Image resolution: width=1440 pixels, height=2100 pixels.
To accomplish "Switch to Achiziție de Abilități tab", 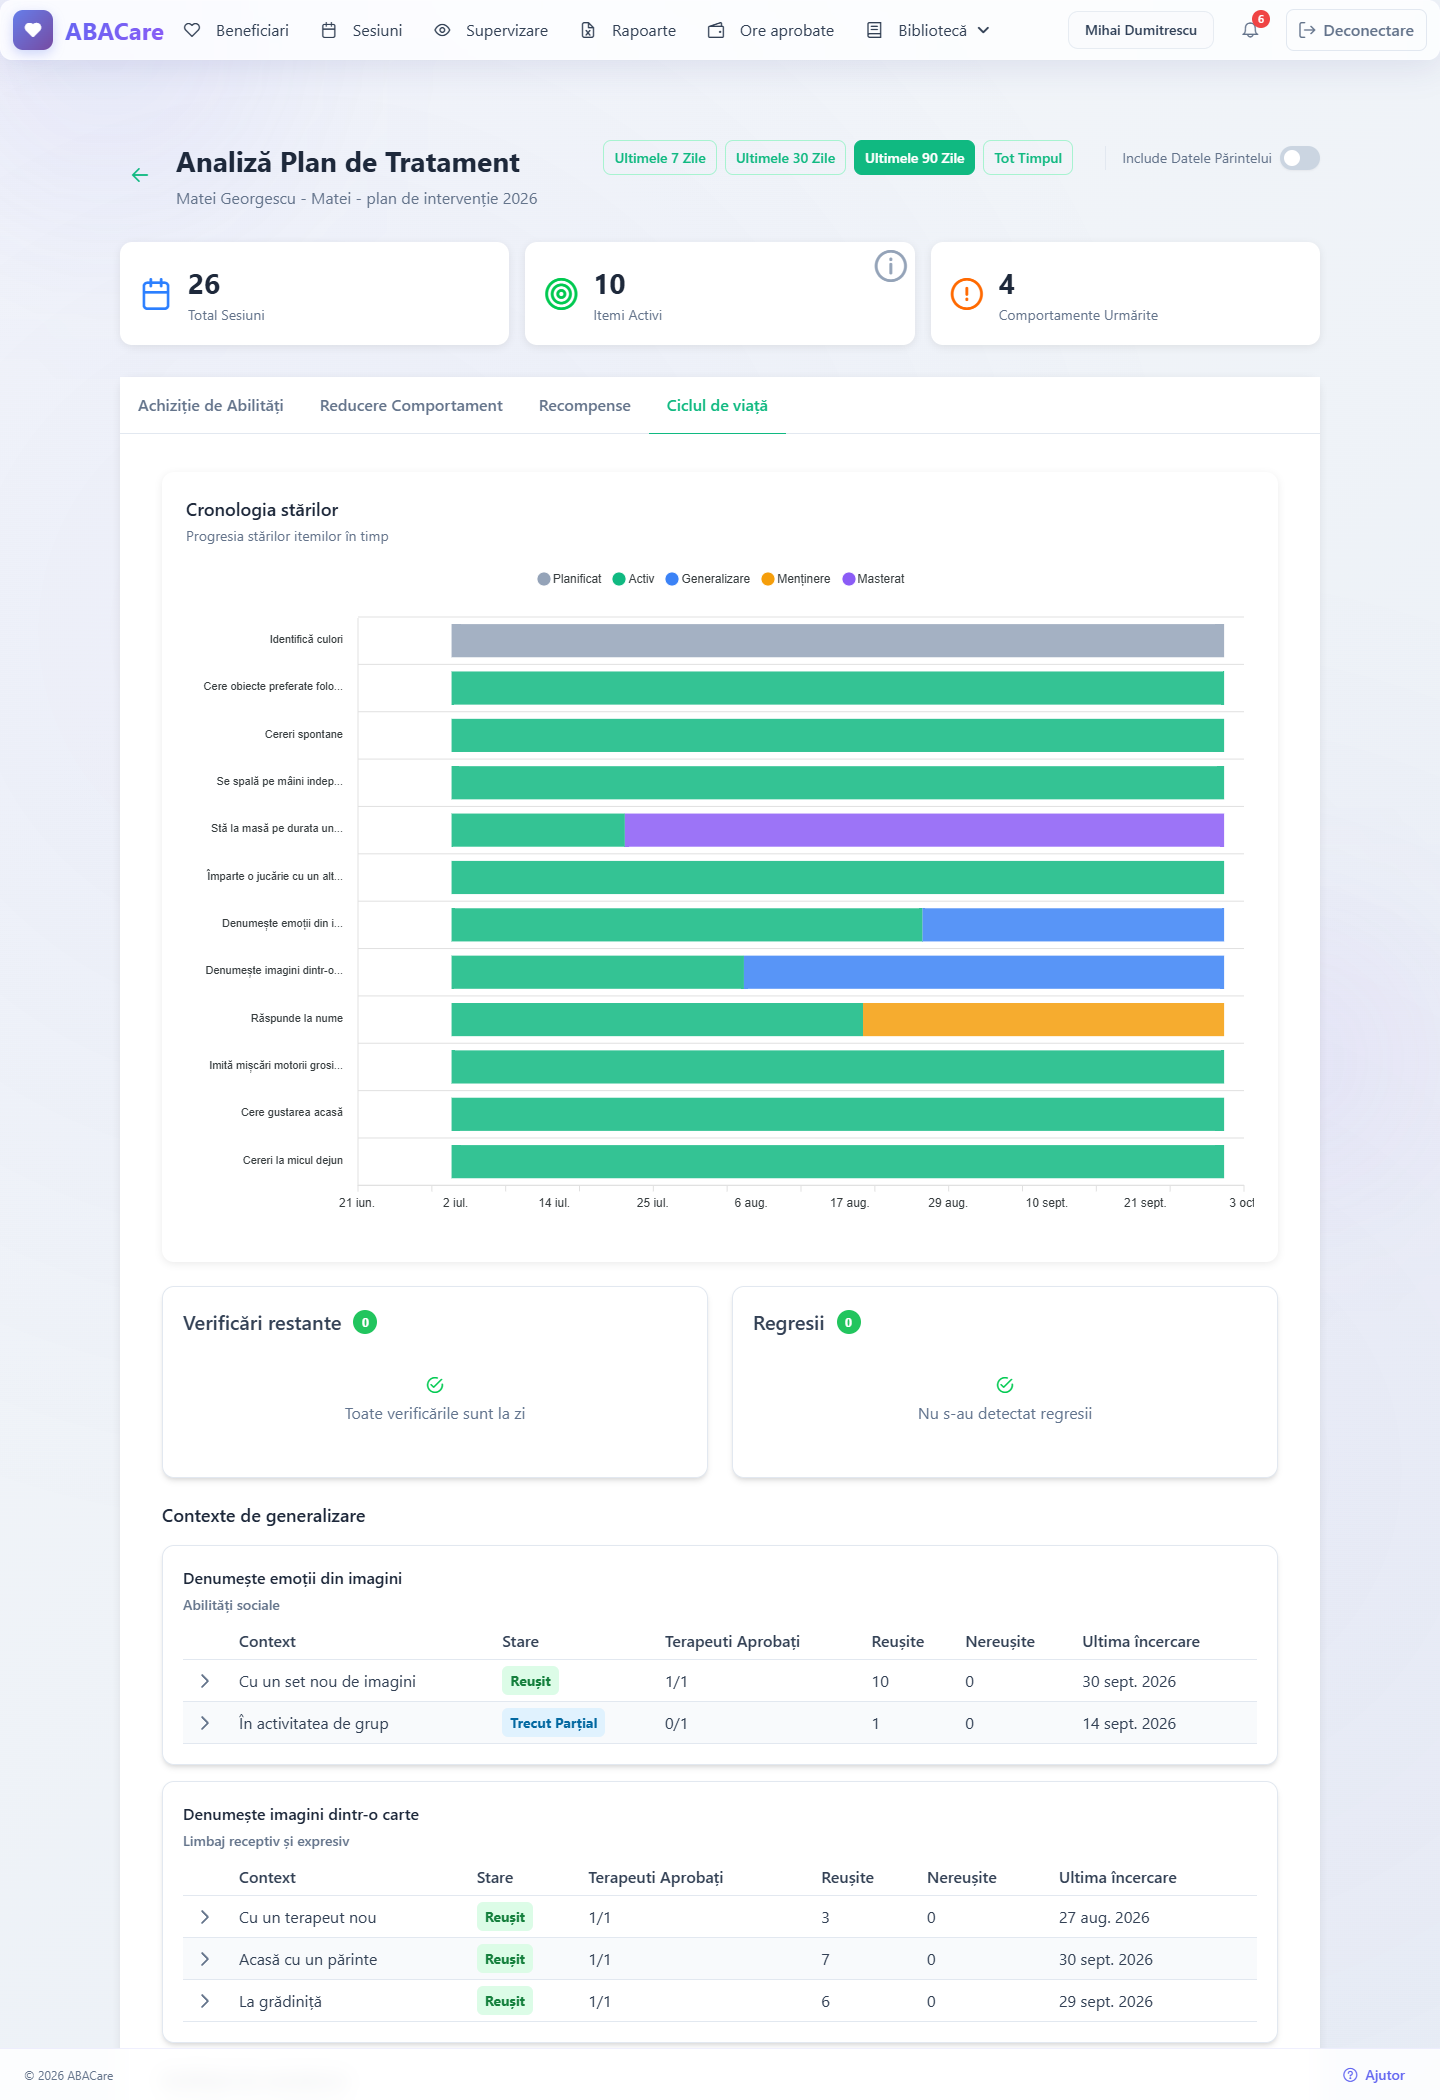I will pos(211,405).
